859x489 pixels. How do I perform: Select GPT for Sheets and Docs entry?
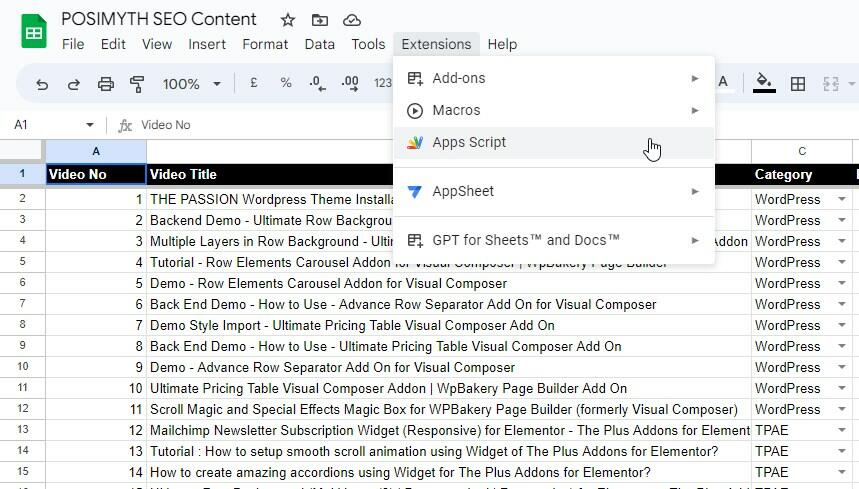554,240
